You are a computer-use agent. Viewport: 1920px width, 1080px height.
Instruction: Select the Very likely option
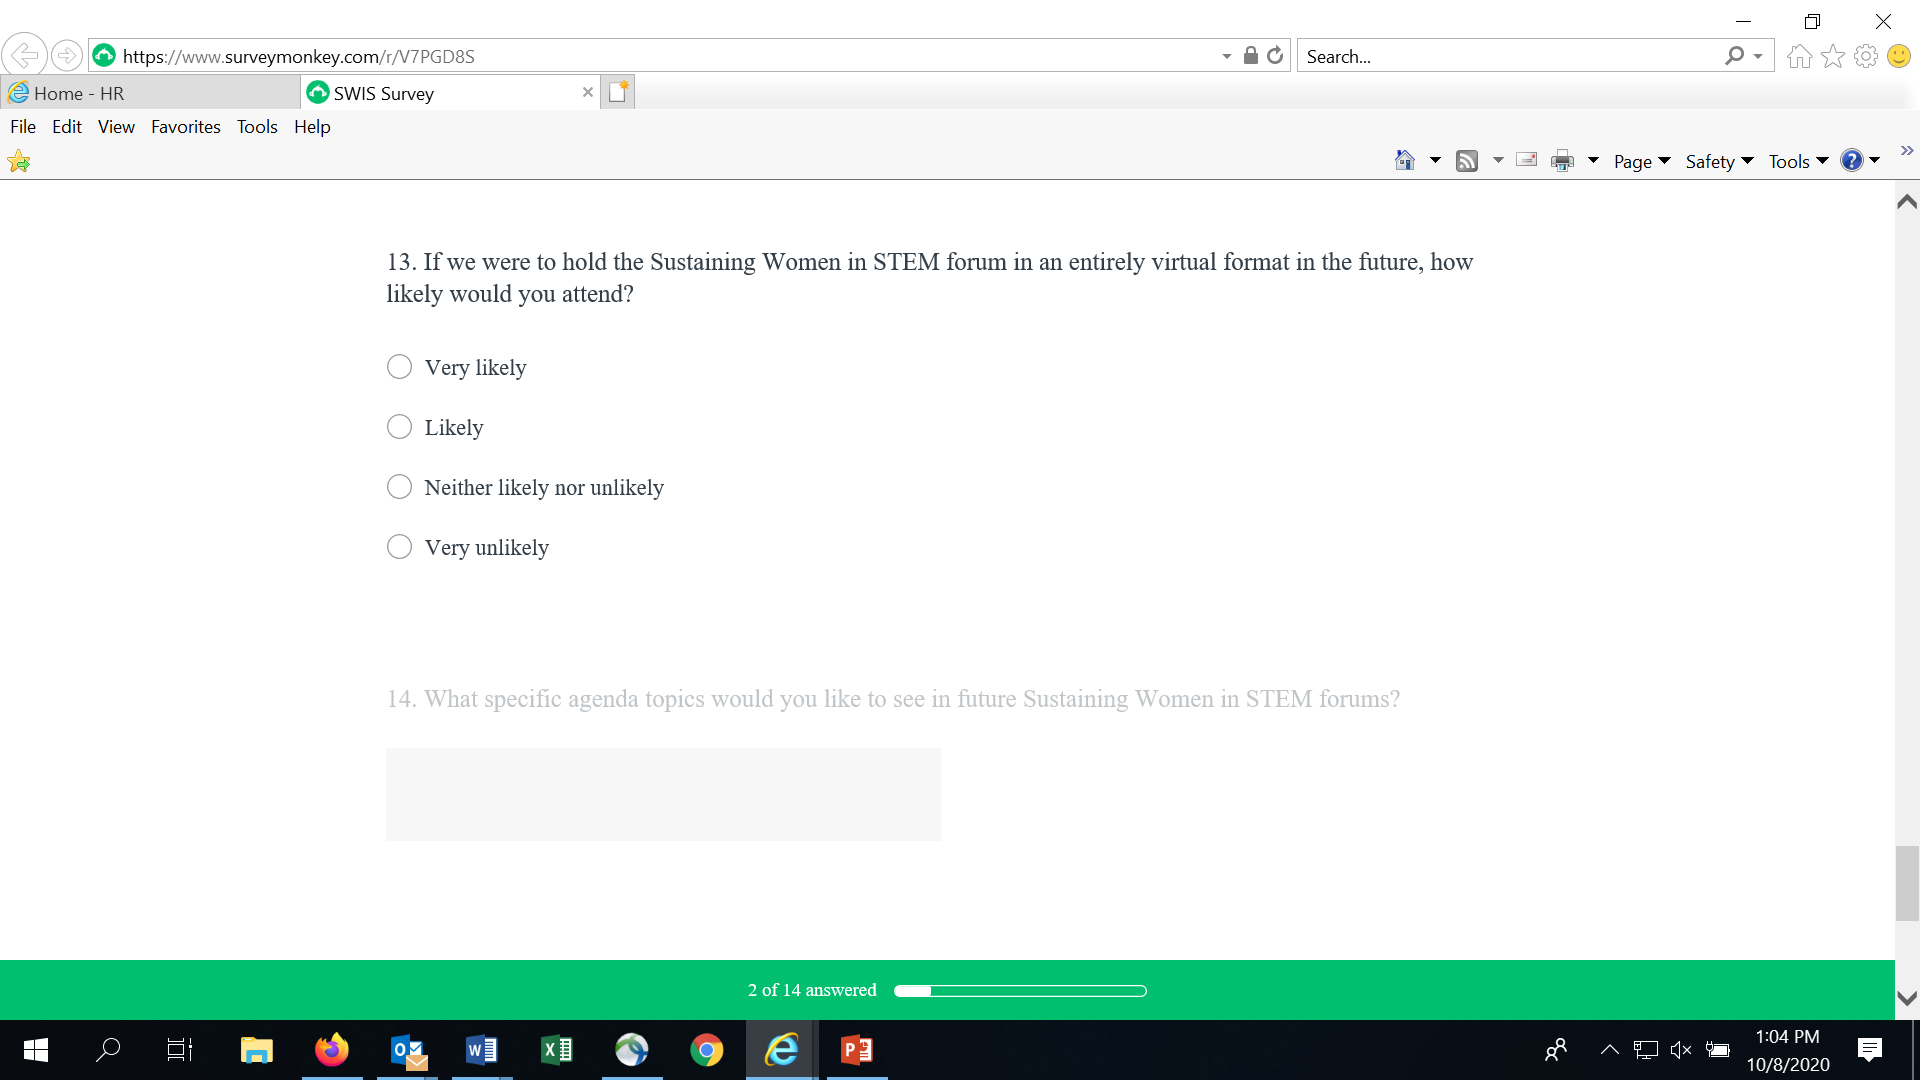(399, 367)
